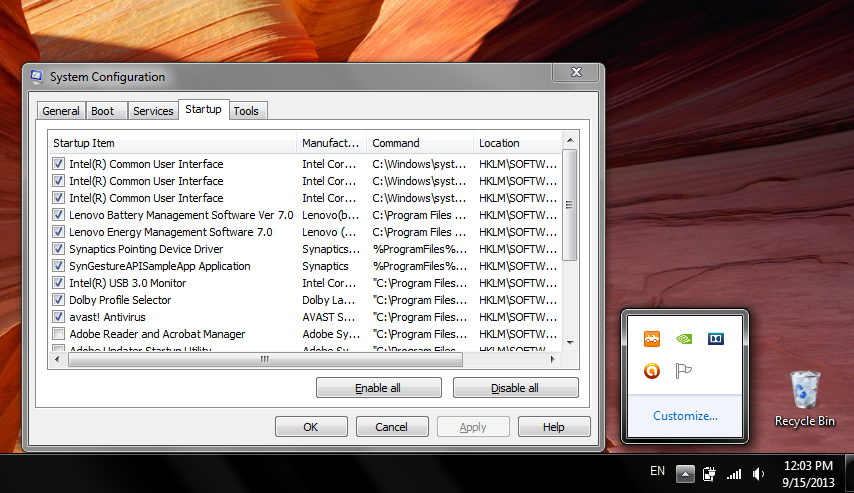Click the System Configuration title bar icon
This screenshot has height=493, width=854.
(x=36, y=77)
